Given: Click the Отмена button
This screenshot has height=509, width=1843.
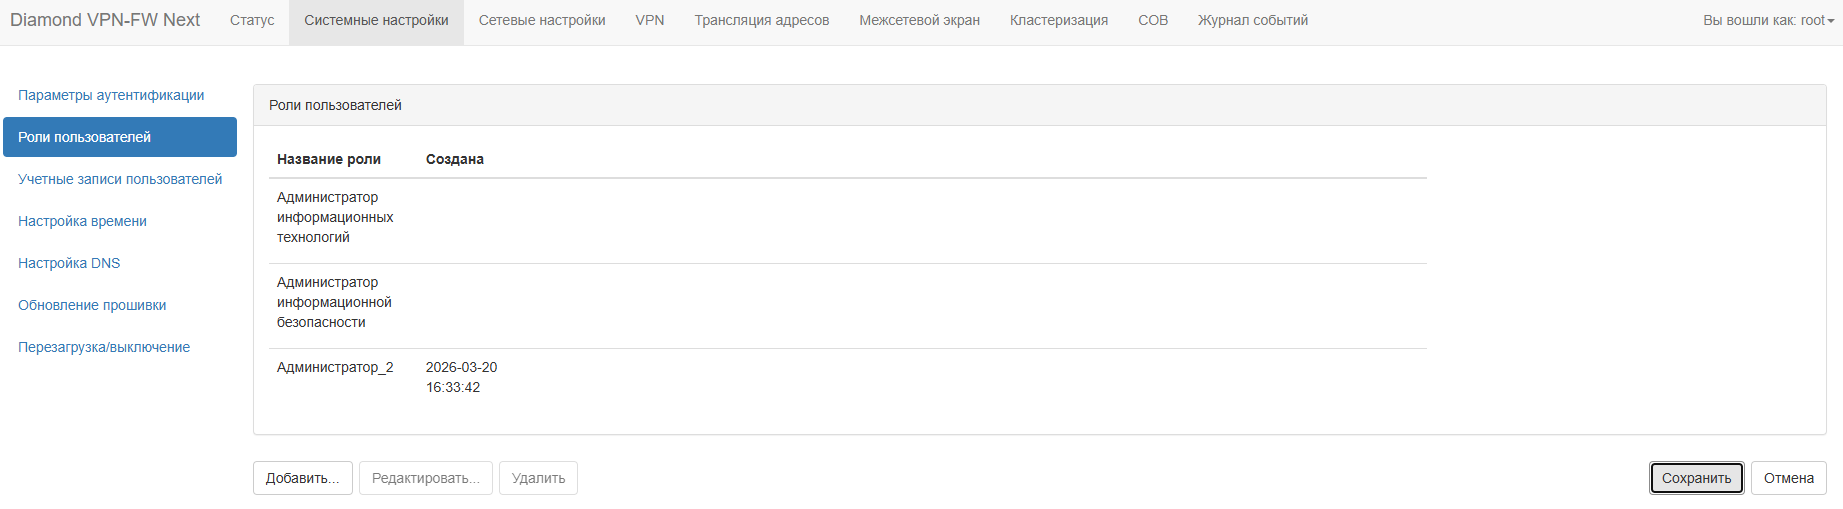Looking at the screenshot, I should tap(1788, 478).
